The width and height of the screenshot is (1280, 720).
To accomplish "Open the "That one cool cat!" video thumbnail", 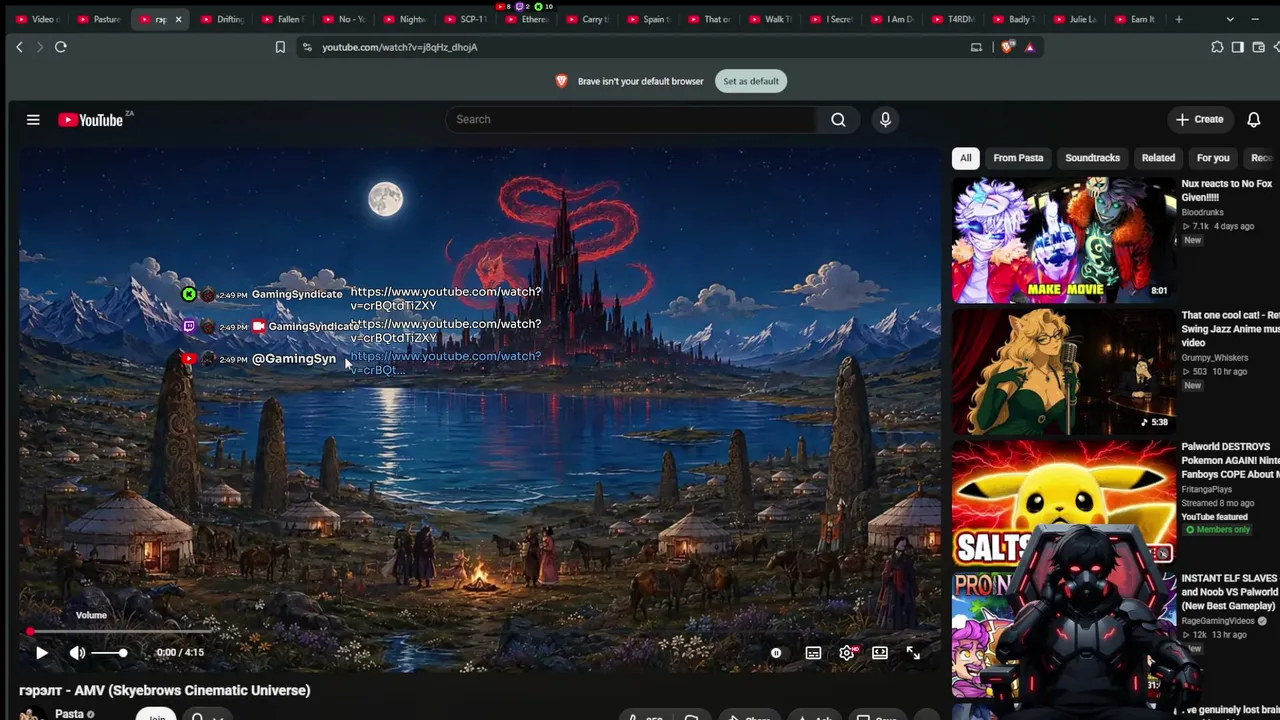I will (1063, 371).
